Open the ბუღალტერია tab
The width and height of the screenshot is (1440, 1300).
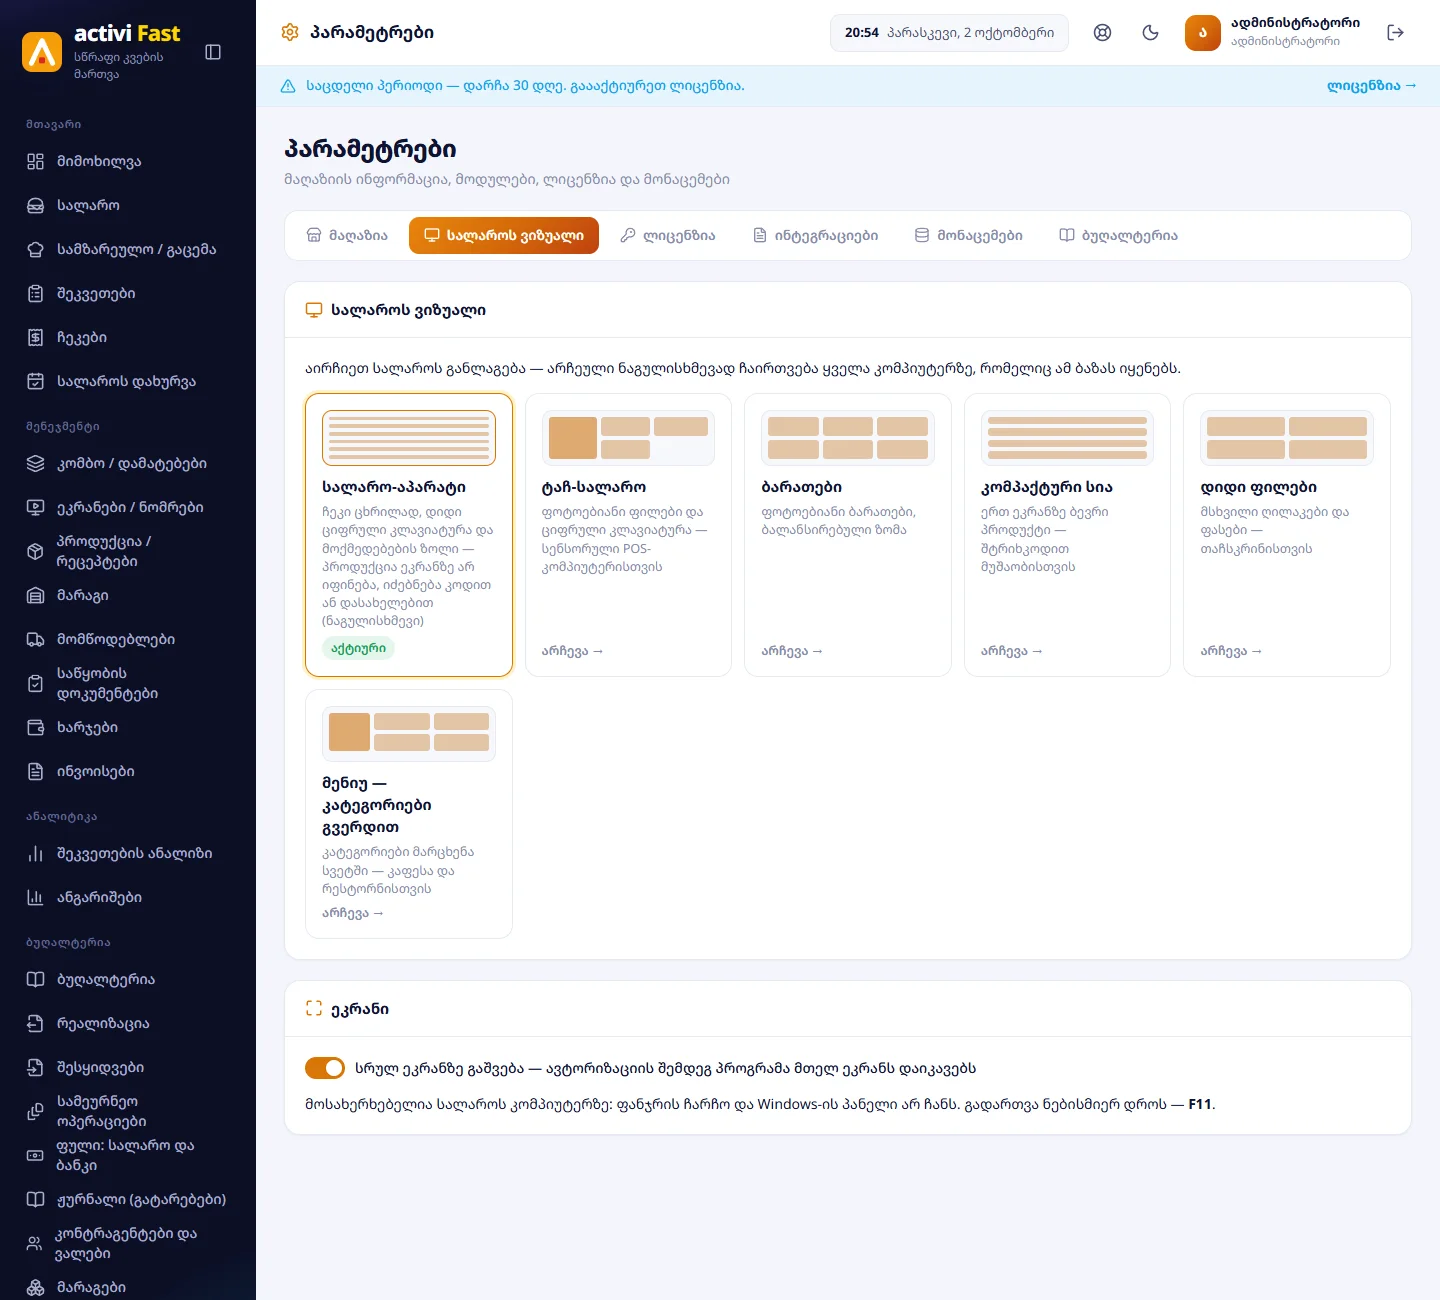click(1119, 236)
